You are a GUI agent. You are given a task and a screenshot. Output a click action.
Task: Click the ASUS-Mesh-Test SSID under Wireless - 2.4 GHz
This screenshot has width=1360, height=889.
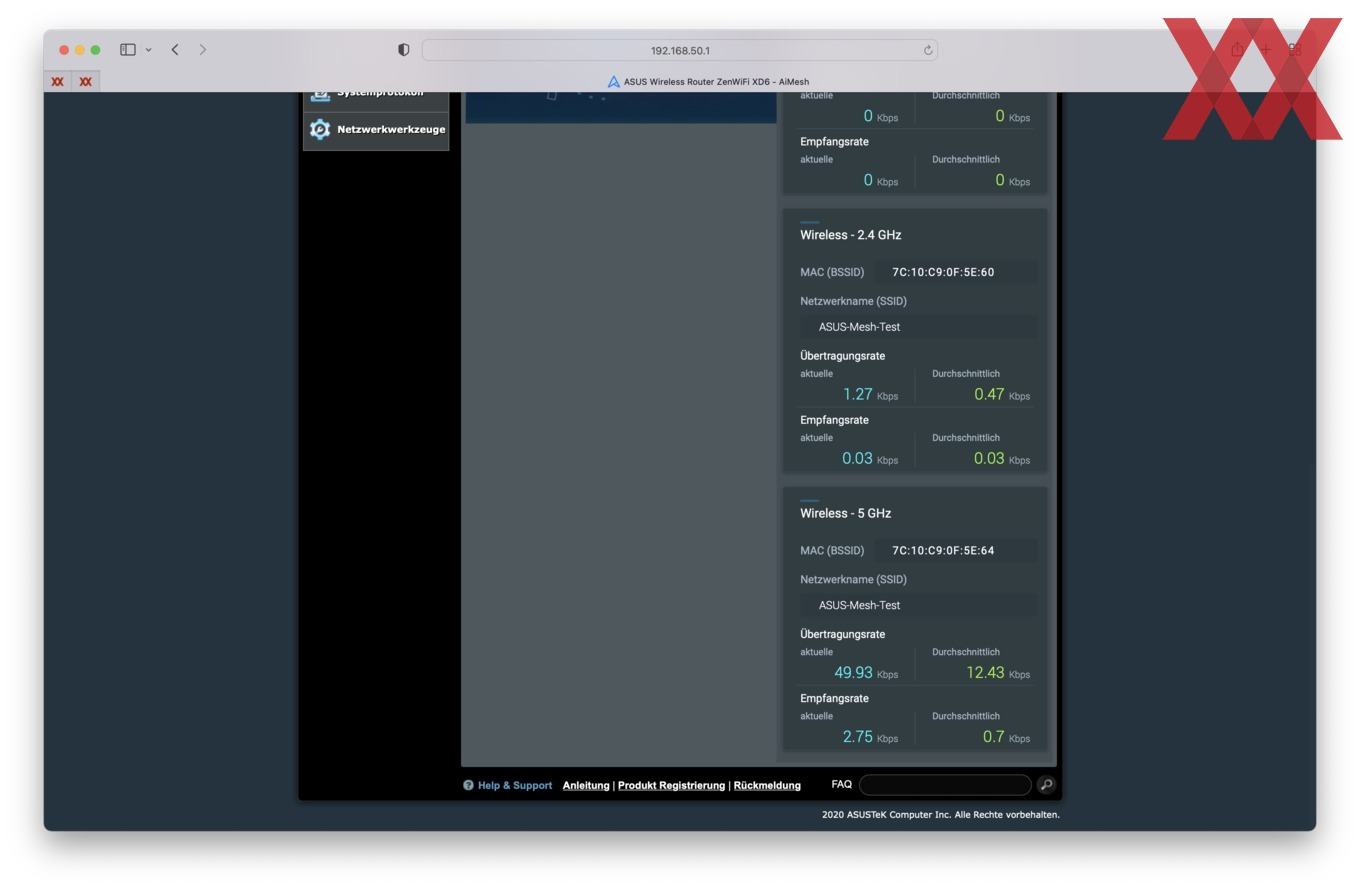tap(859, 327)
